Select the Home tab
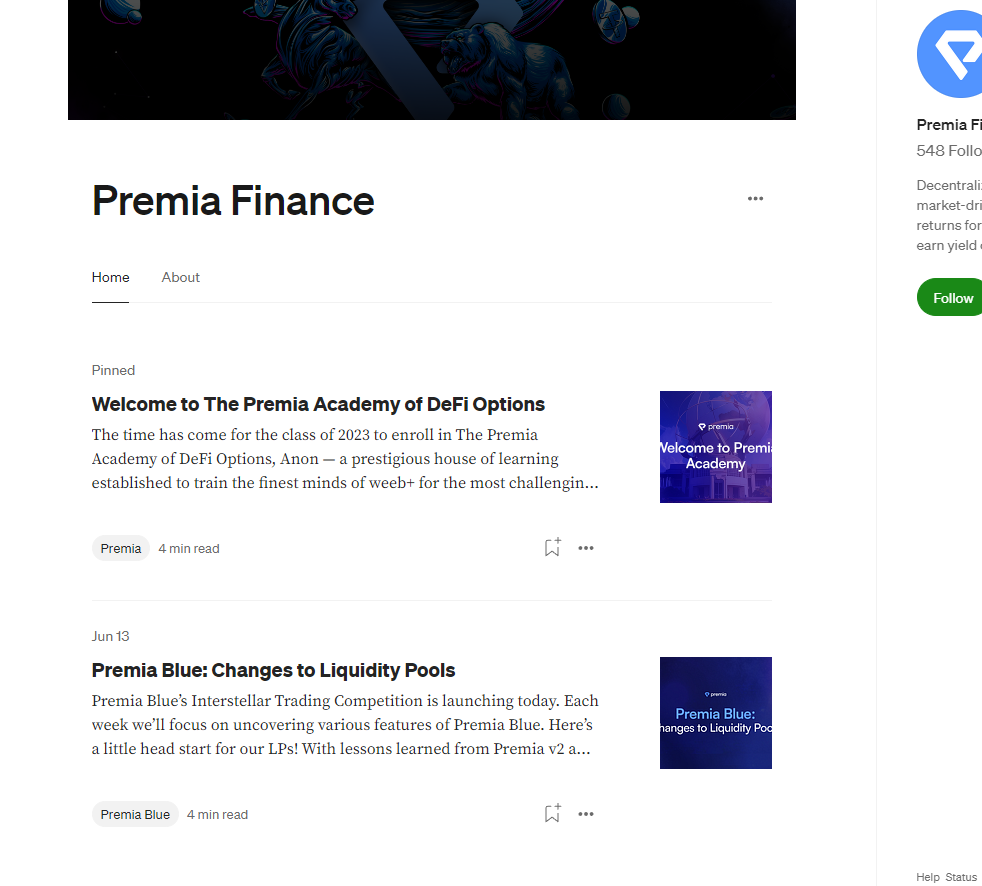 pyautogui.click(x=111, y=277)
